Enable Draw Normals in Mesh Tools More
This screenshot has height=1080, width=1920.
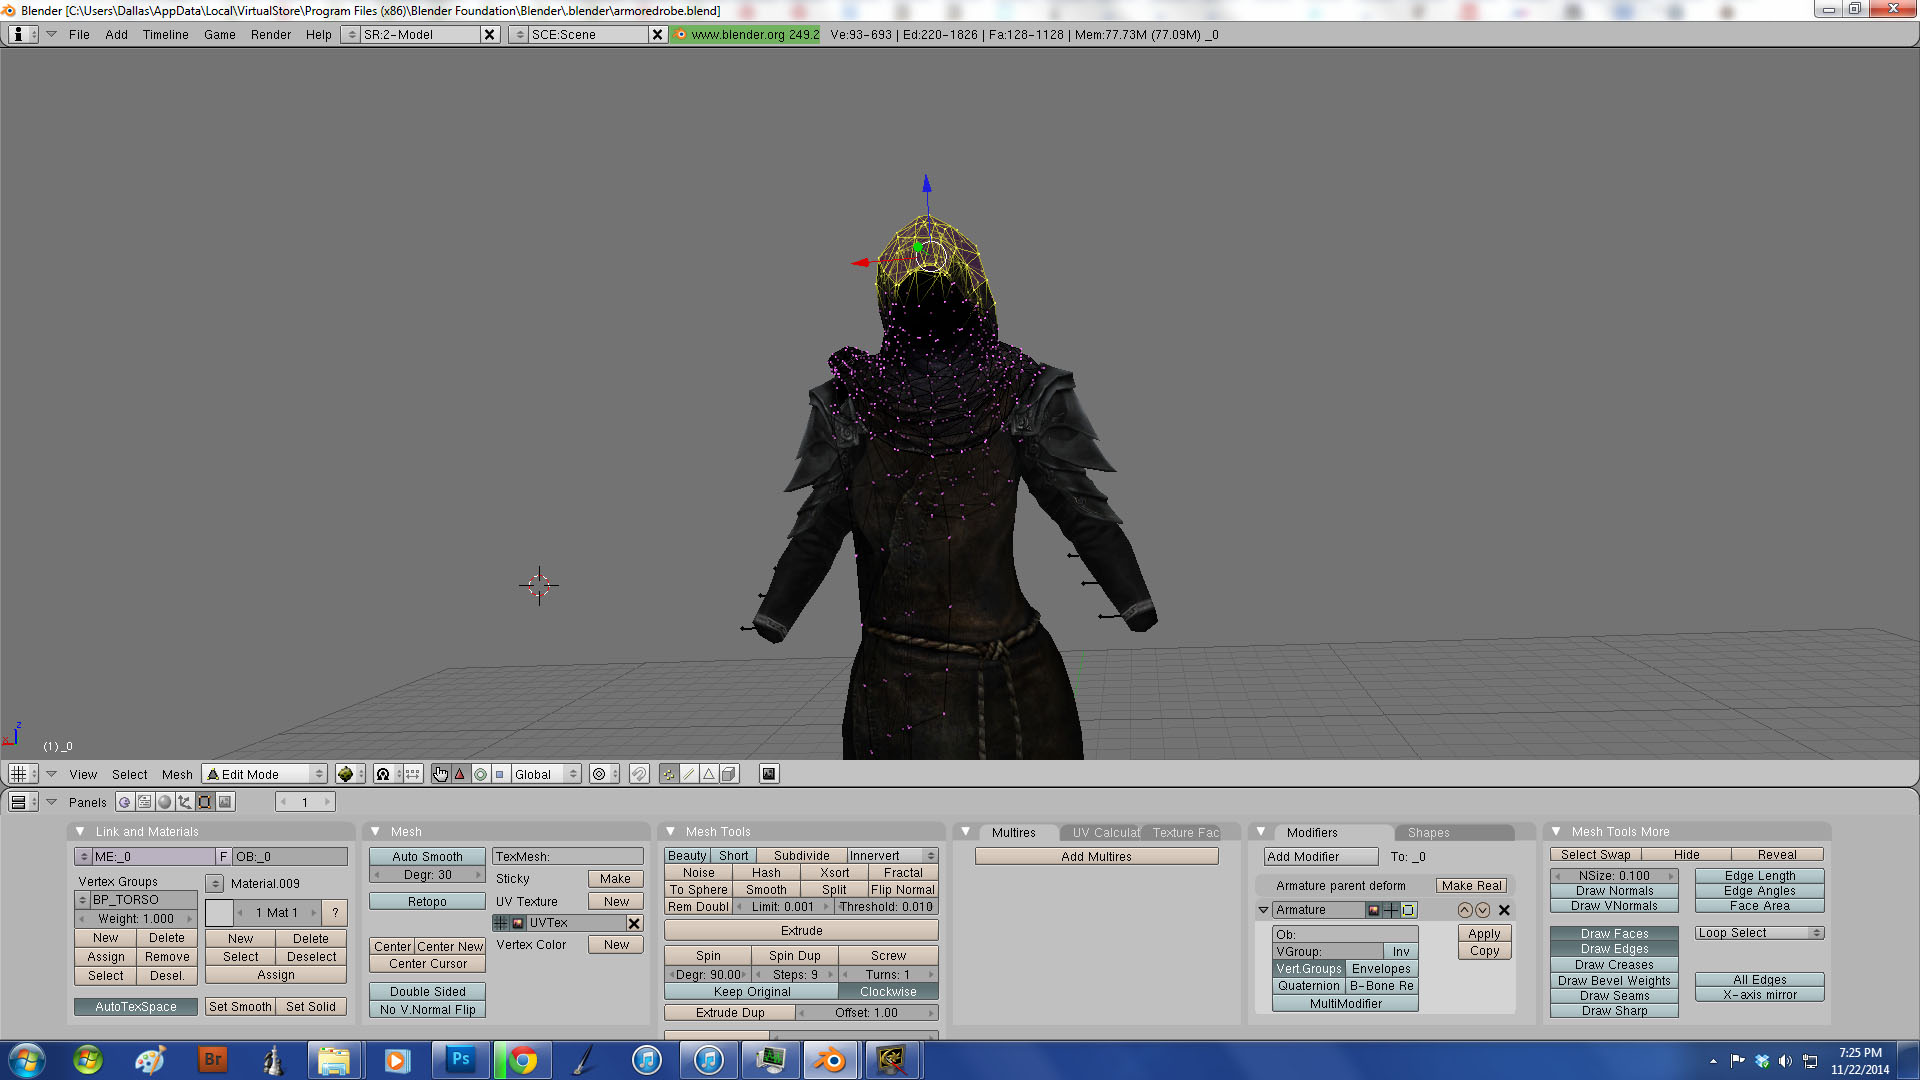point(1613,890)
